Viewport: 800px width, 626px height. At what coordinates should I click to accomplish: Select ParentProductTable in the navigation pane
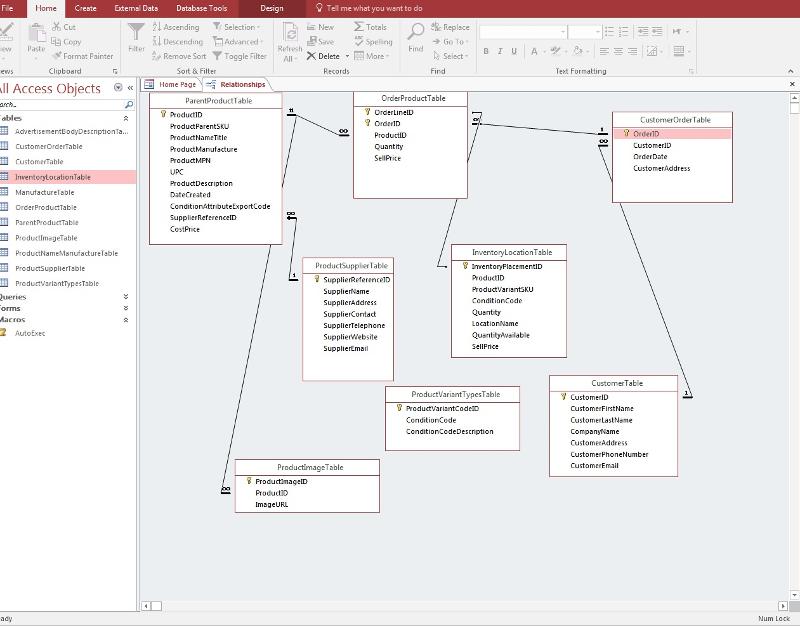click(x=46, y=222)
